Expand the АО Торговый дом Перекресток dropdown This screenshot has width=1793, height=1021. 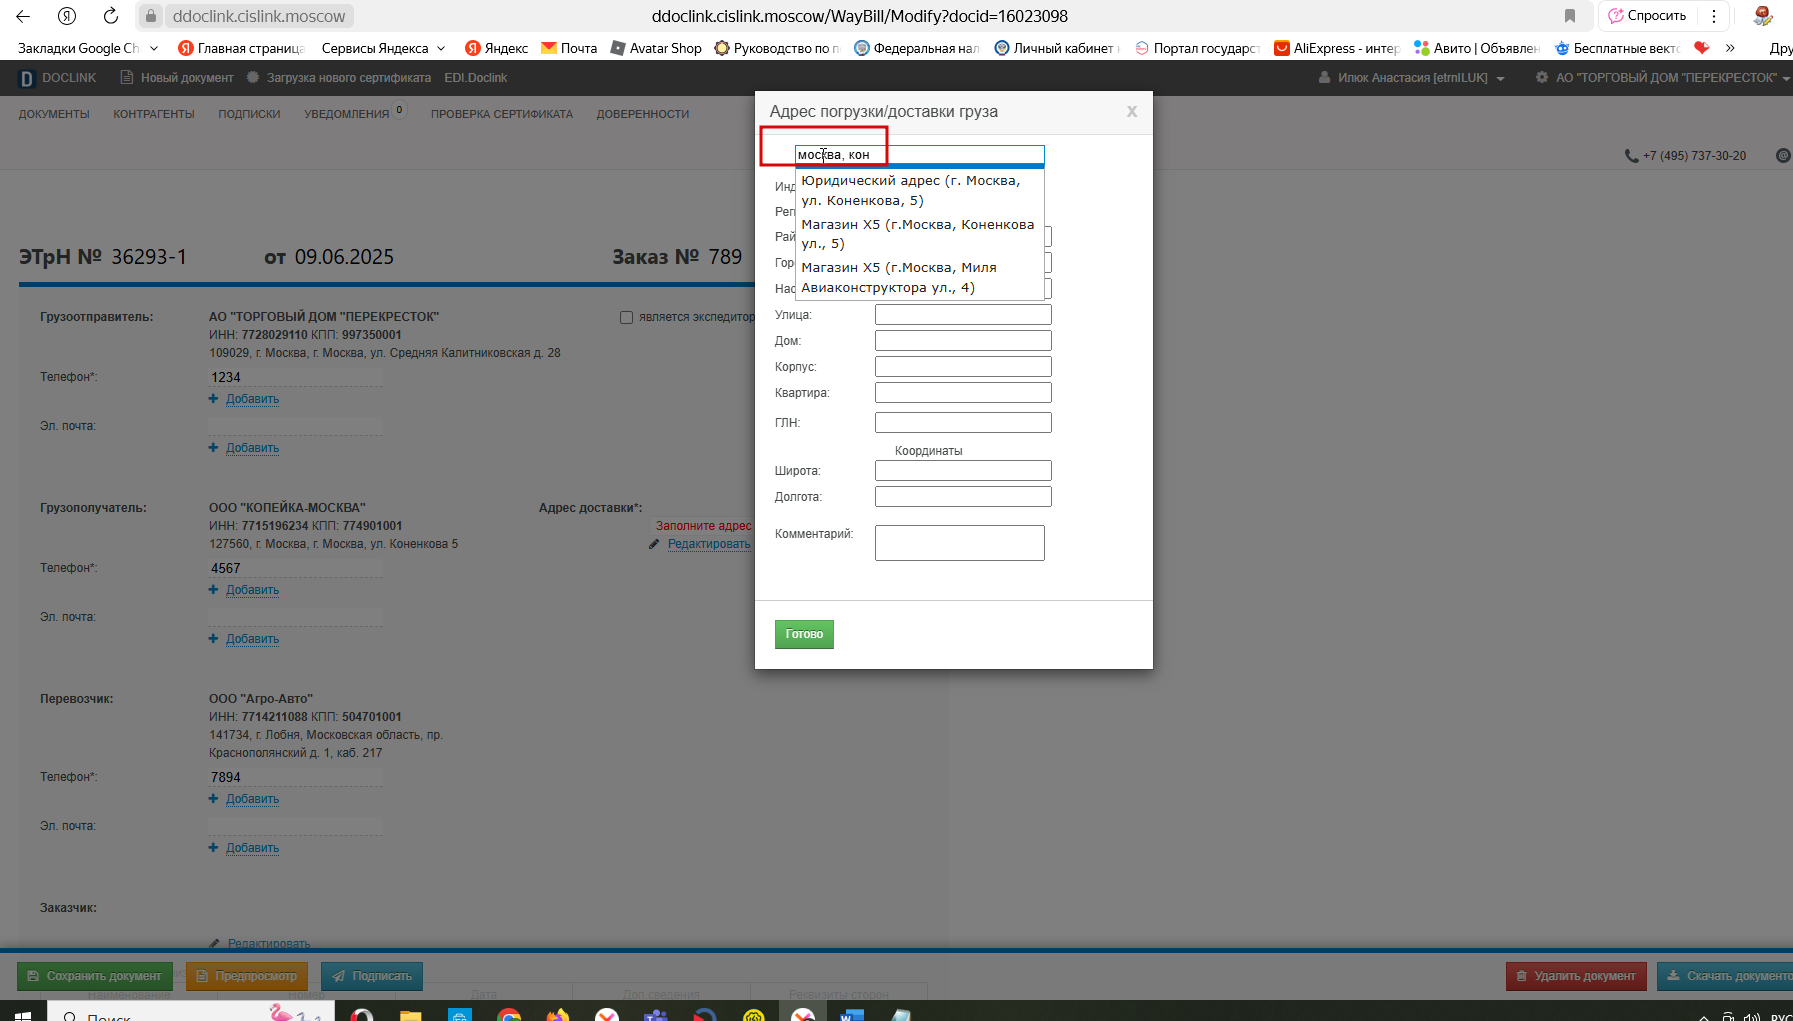click(x=1662, y=78)
